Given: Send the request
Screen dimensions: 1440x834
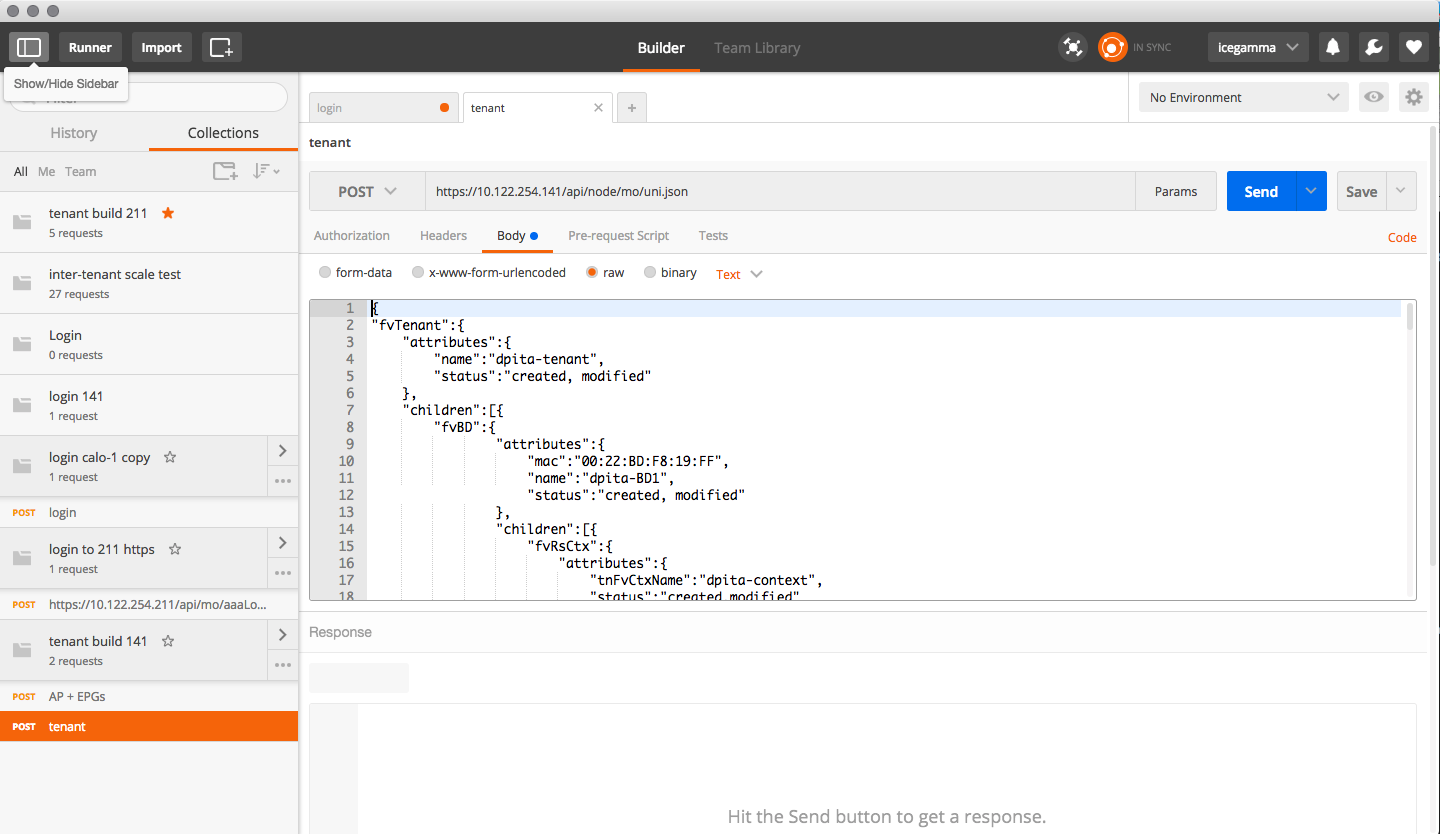Looking at the screenshot, I should pos(1261,191).
